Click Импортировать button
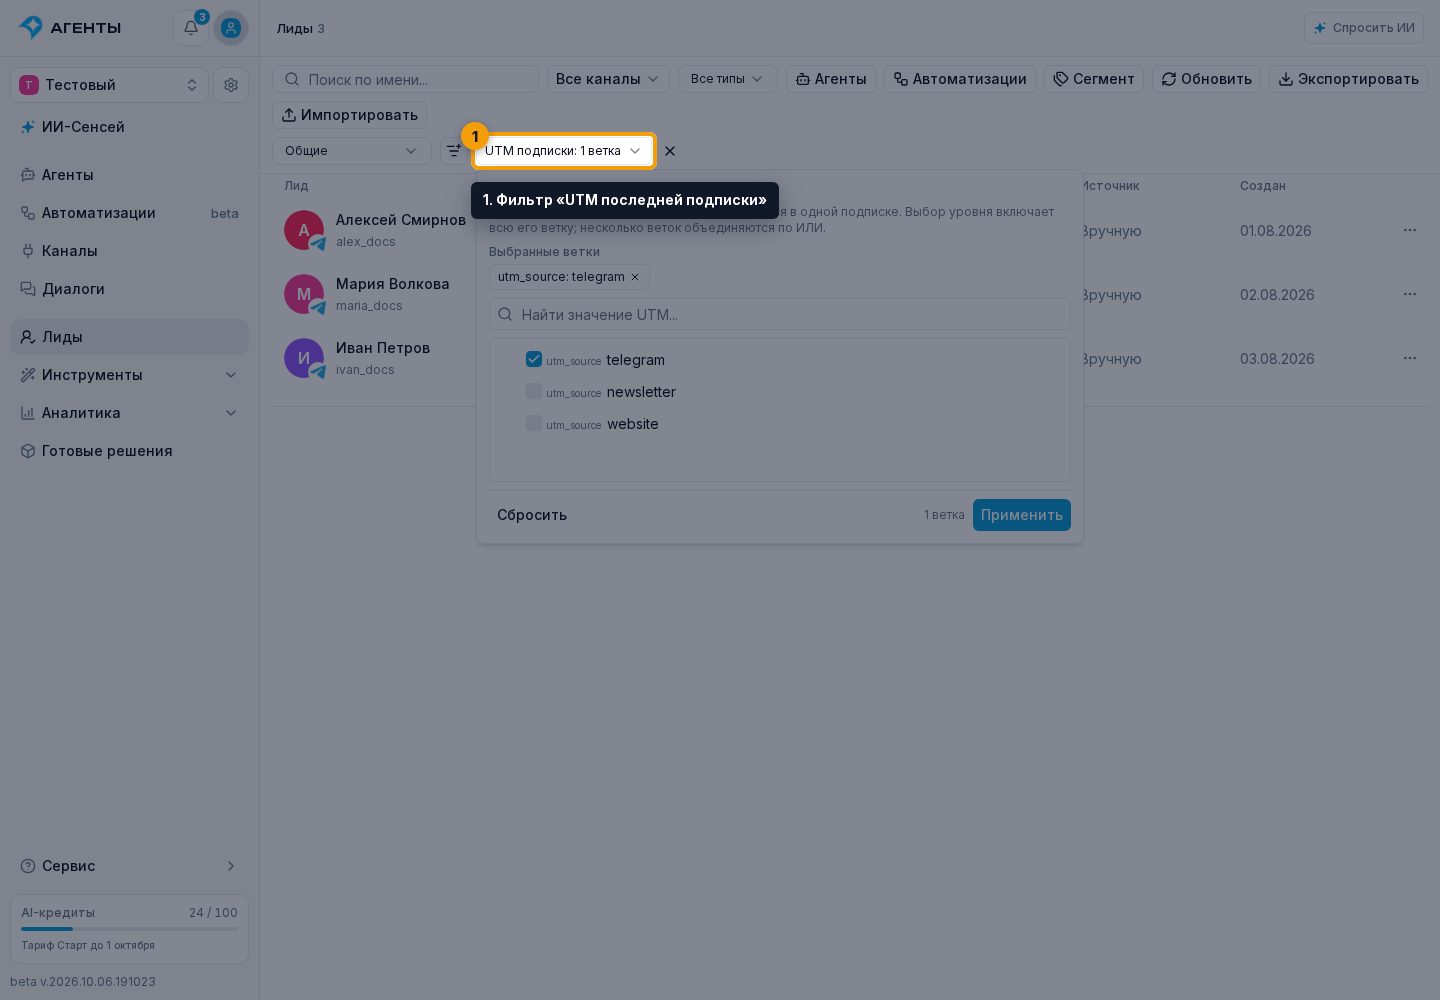 pyautogui.click(x=350, y=115)
